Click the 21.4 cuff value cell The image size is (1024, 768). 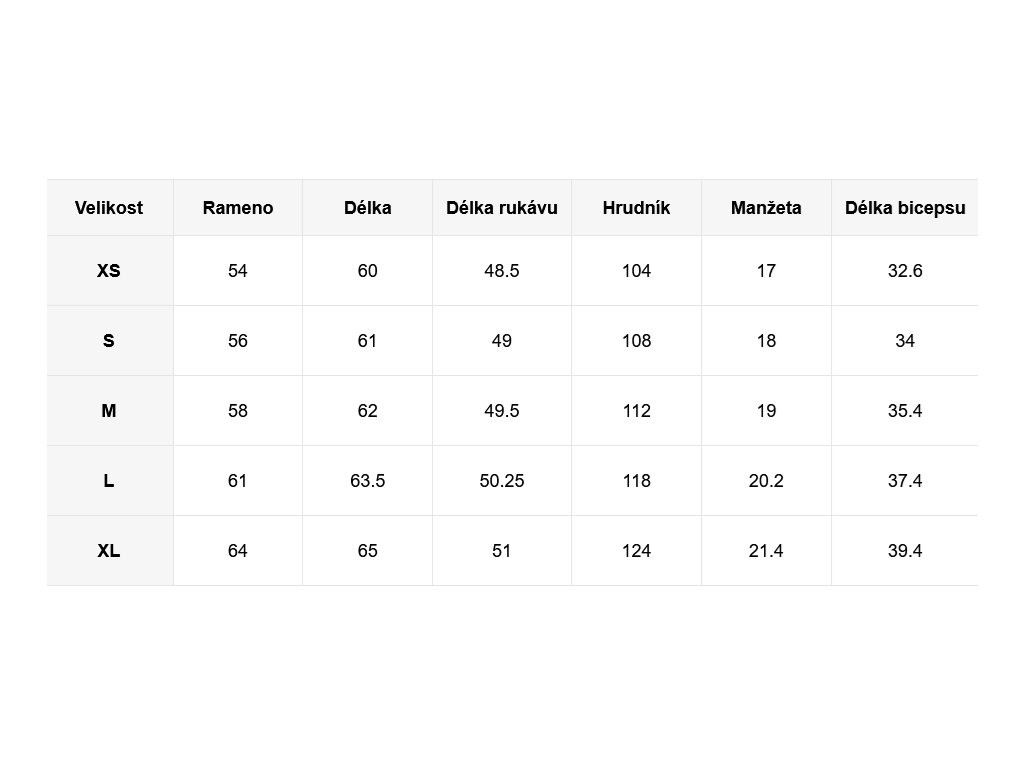(x=766, y=550)
